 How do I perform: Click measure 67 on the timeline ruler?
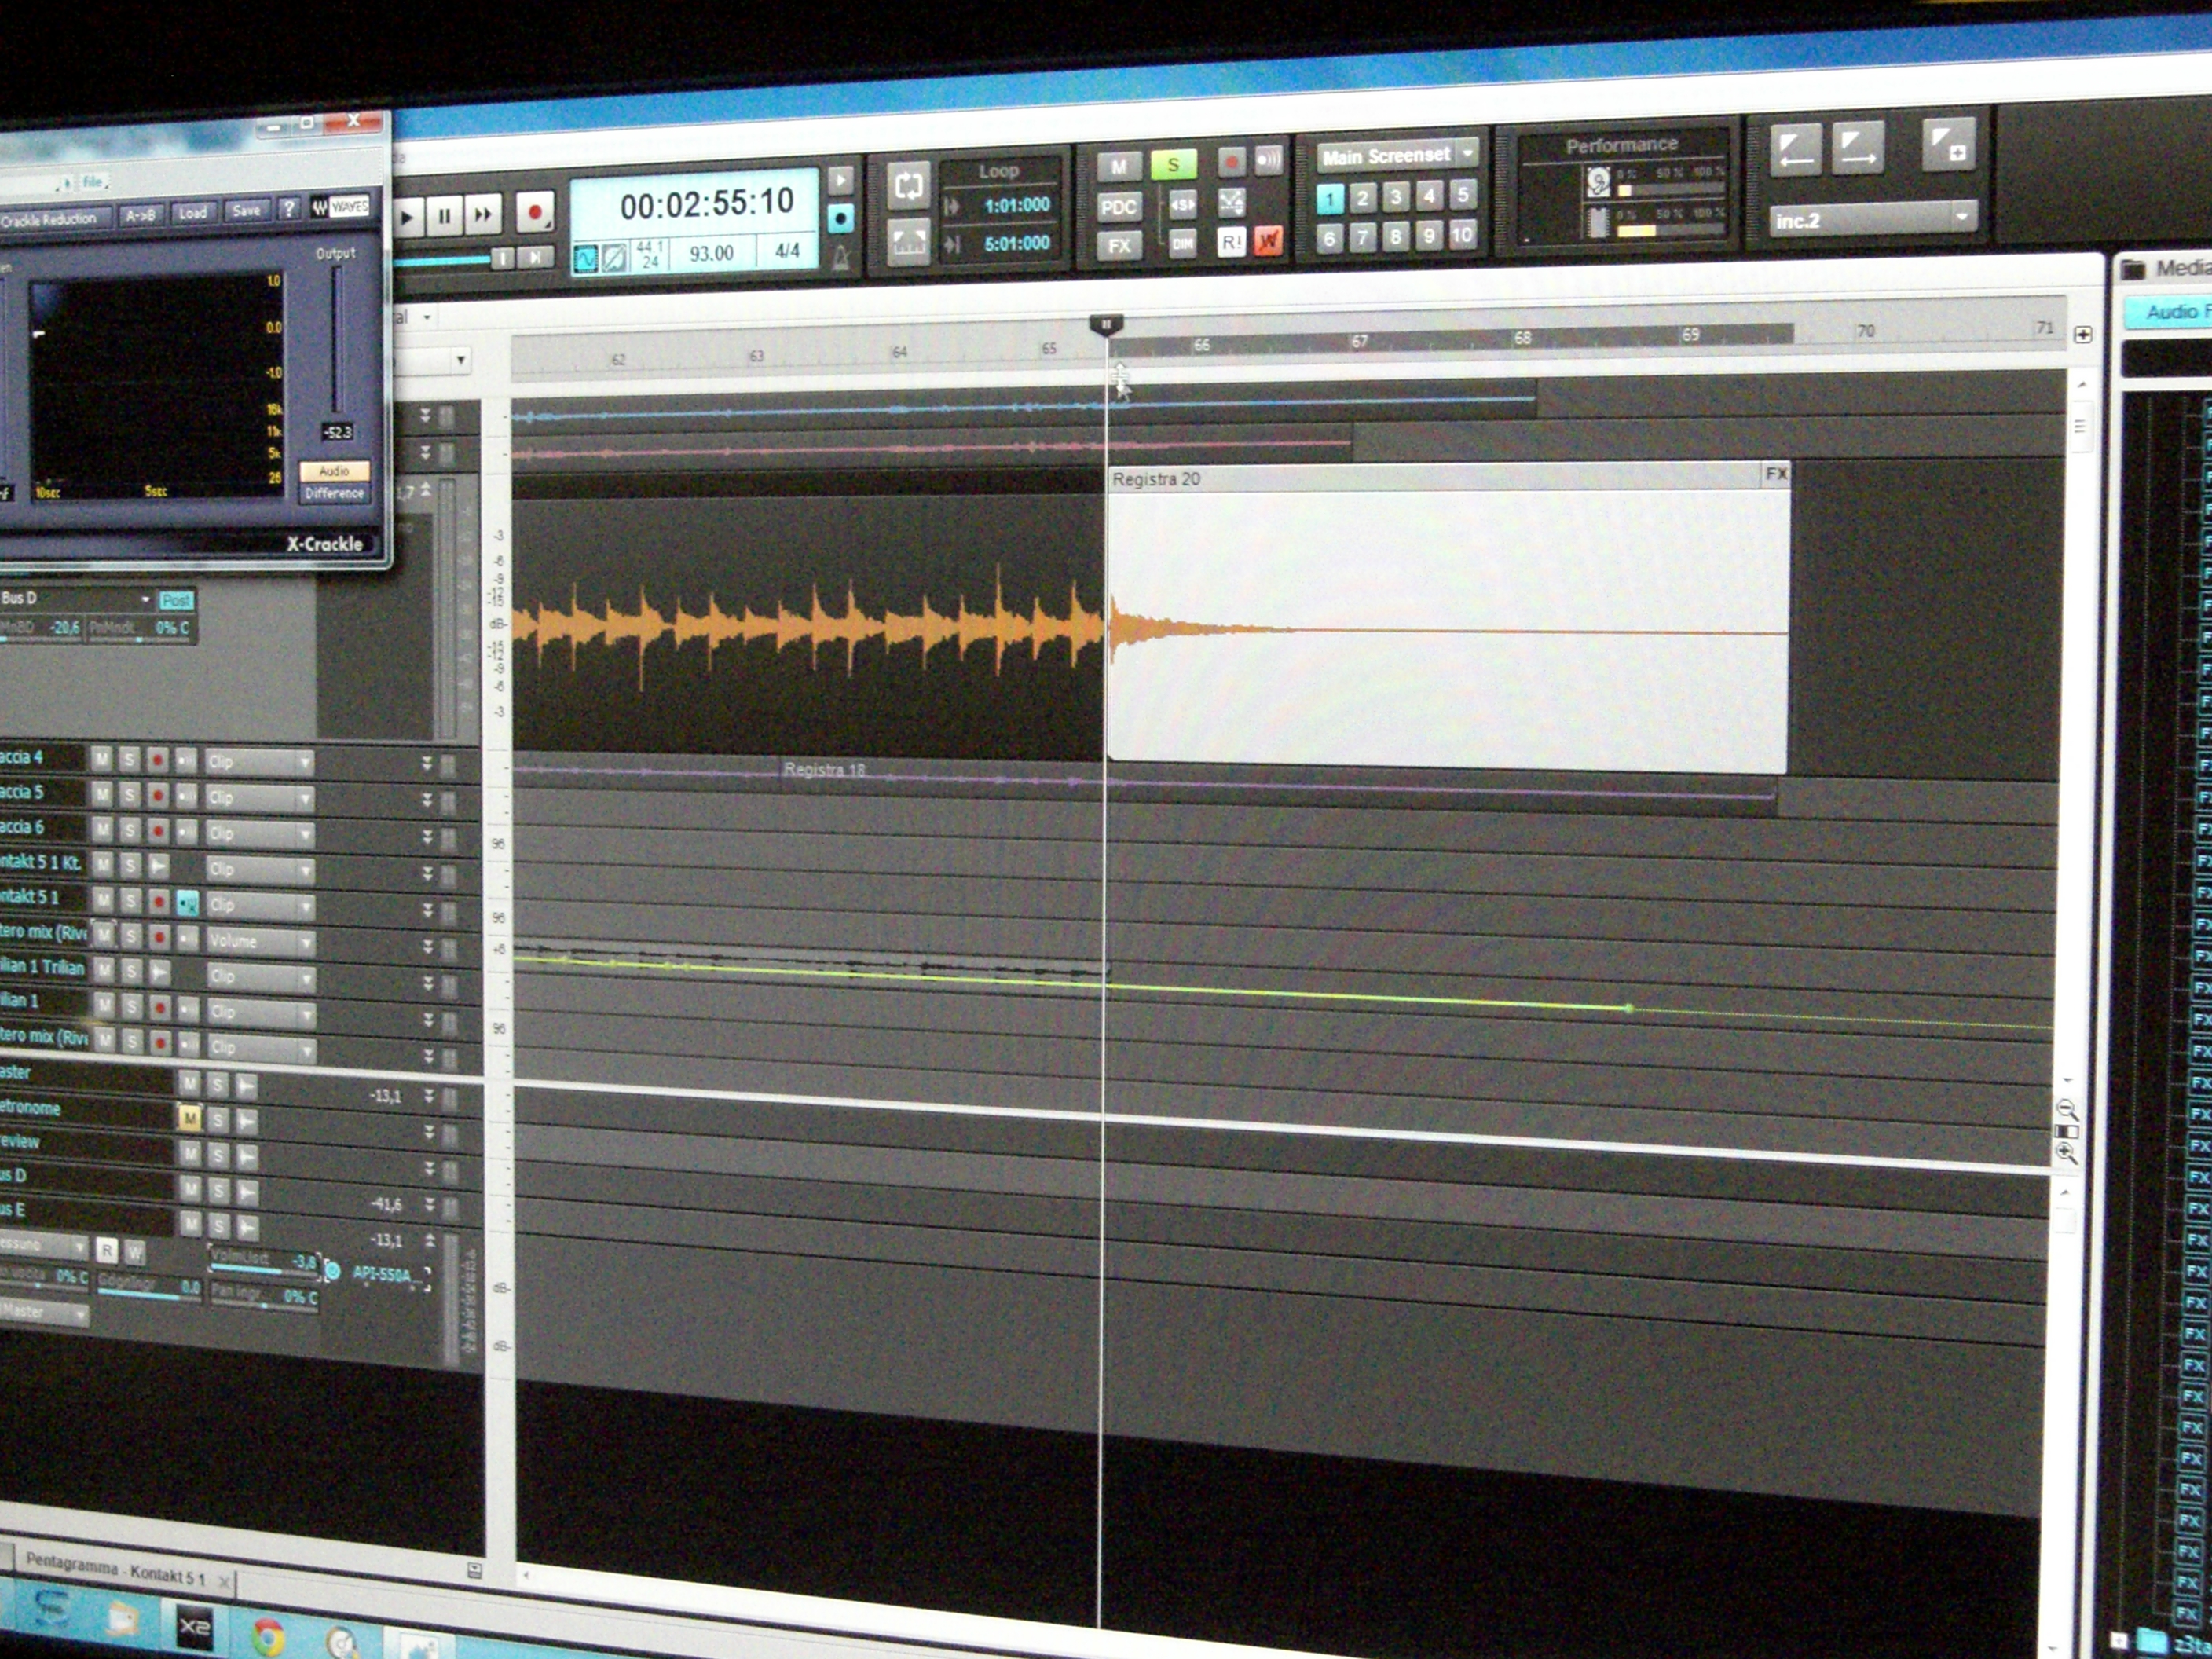(1359, 342)
